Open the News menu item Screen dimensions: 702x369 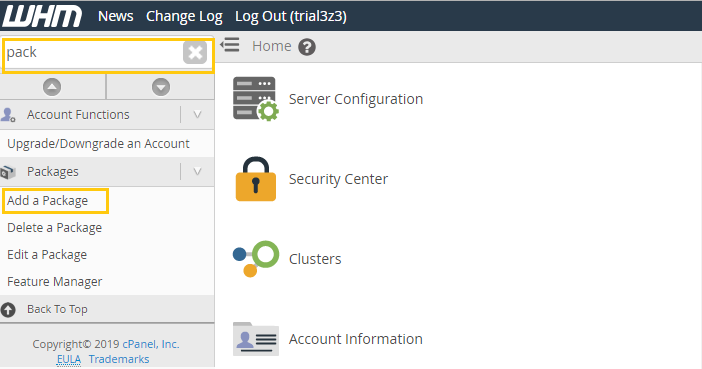pos(116,16)
